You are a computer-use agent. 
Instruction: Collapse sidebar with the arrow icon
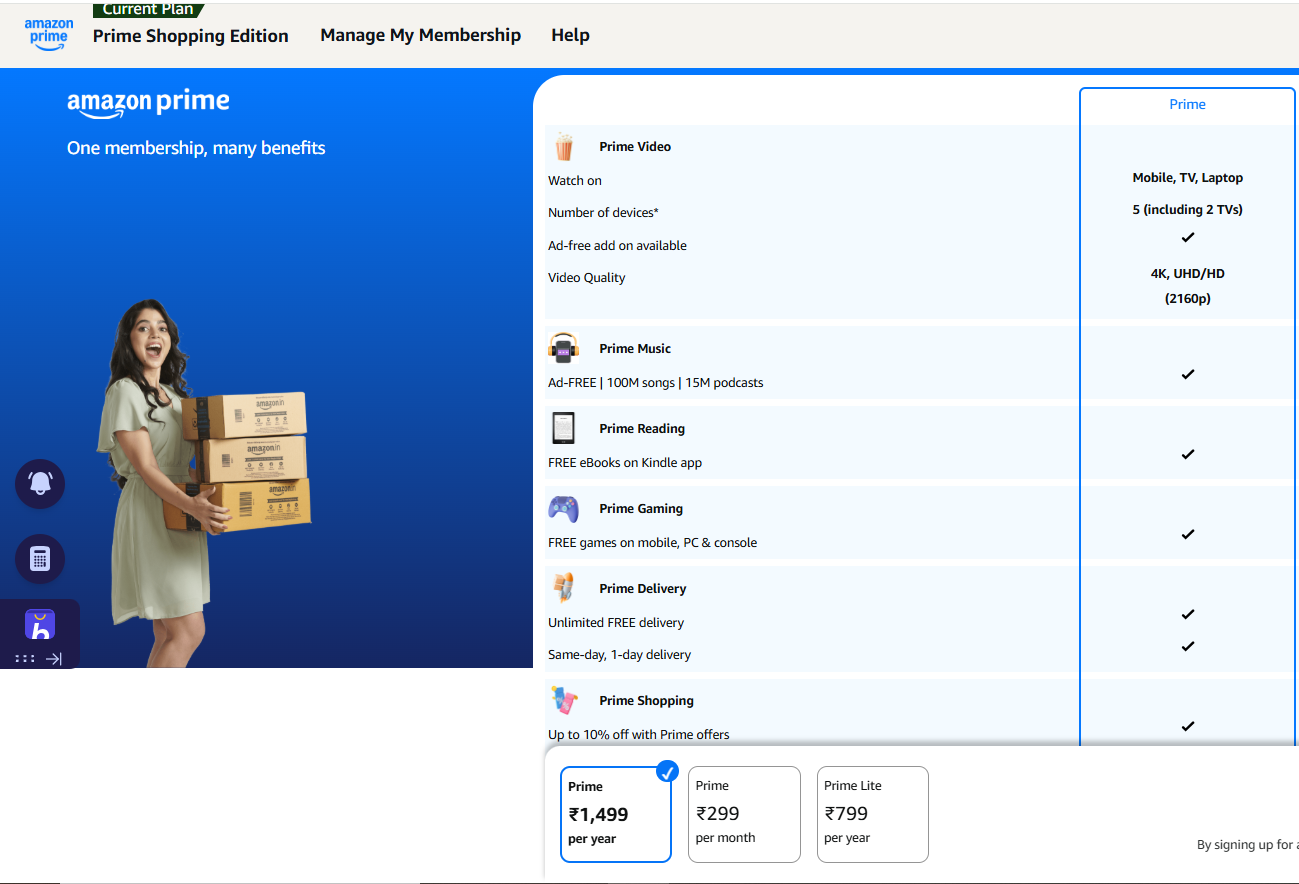(55, 659)
